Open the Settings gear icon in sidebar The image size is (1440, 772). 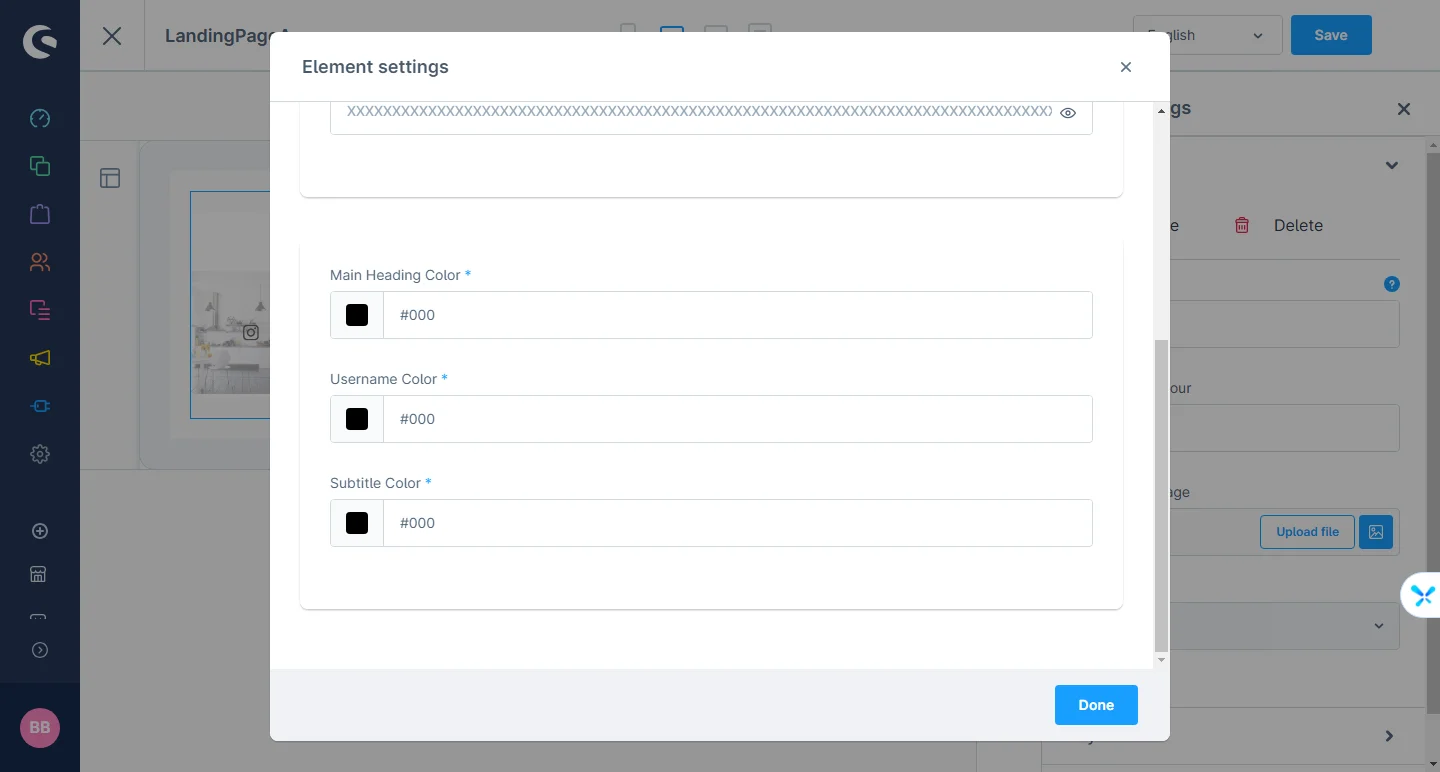[x=40, y=454]
